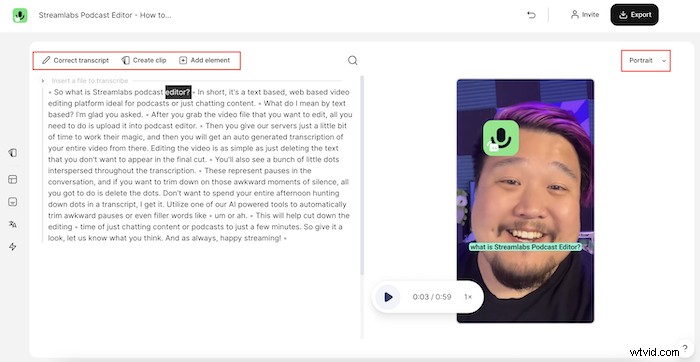Open the Add element option
700x362 pixels.
(x=204, y=60)
